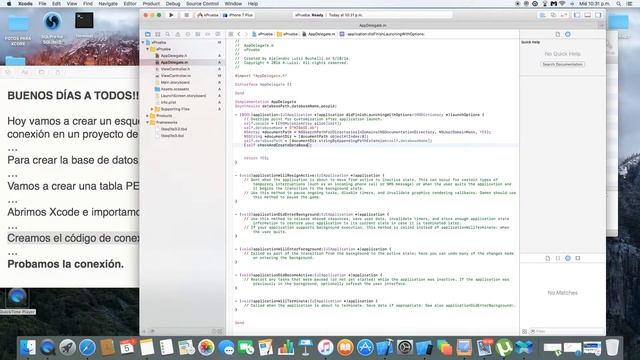Screen dimensions: 640x360
Task: Open AppDelegate.m jump bar segment
Action: tap(319, 34)
